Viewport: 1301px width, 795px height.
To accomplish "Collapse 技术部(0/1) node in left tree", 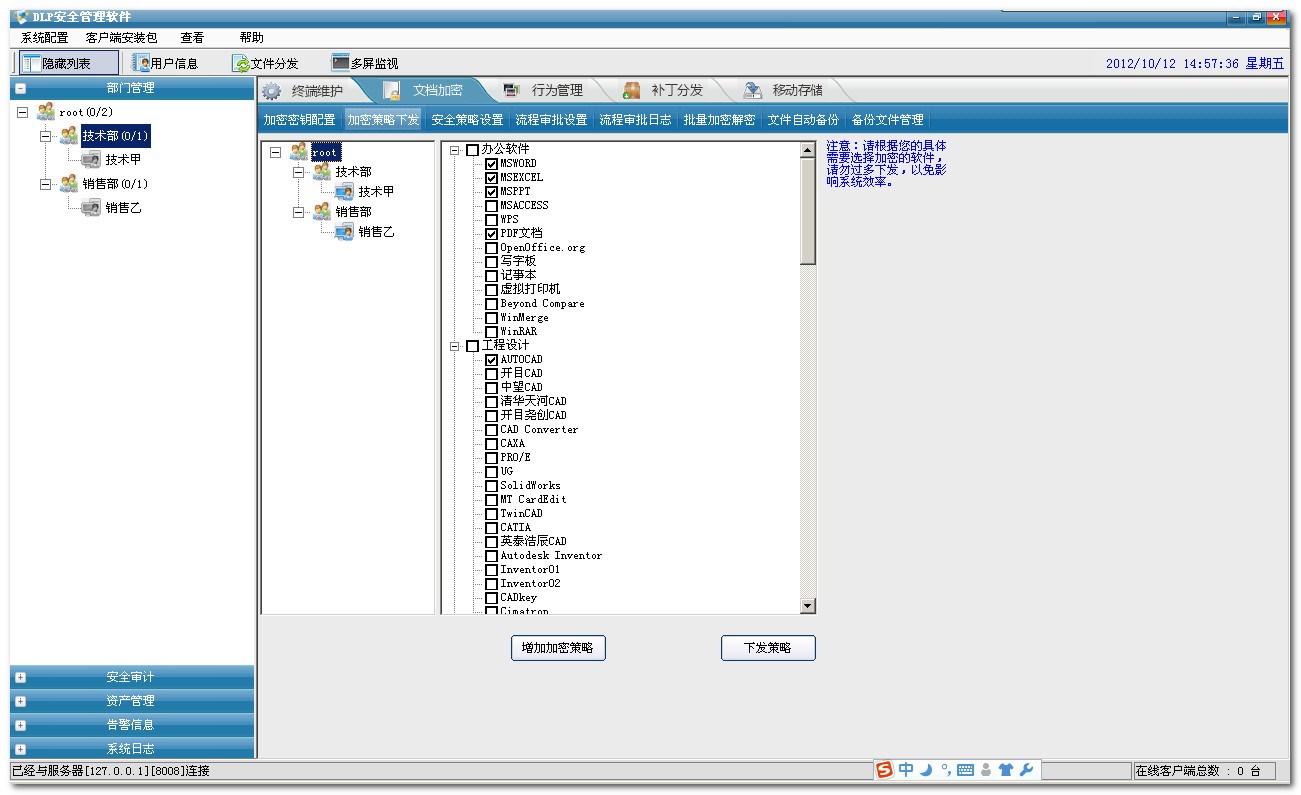I will pyautogui.click(x=45, y=135).
